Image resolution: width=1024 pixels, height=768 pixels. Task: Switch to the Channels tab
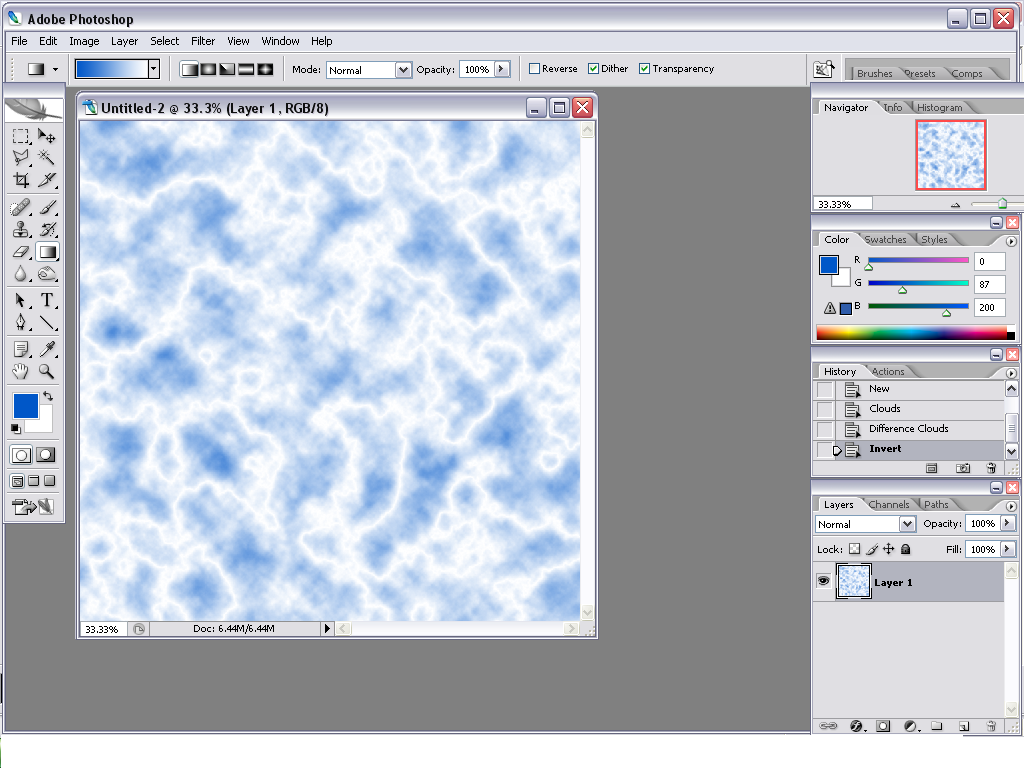[x=889, y=505]
